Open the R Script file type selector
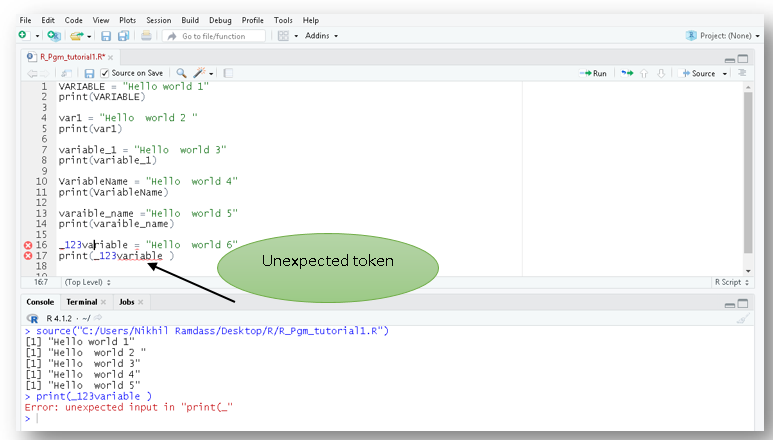This screenshot has width=773, height=440. click(731, 282)
